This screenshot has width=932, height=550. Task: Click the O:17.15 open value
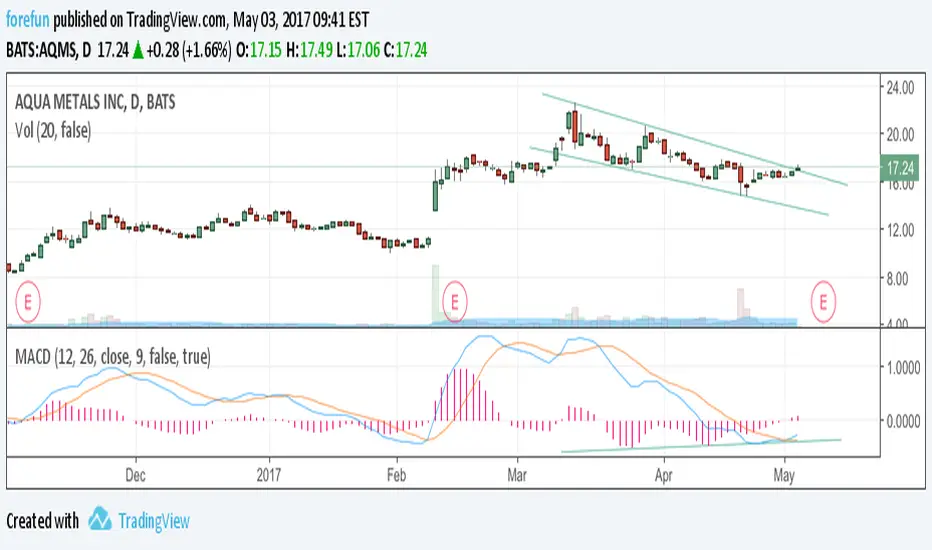(x=259, y=50)
